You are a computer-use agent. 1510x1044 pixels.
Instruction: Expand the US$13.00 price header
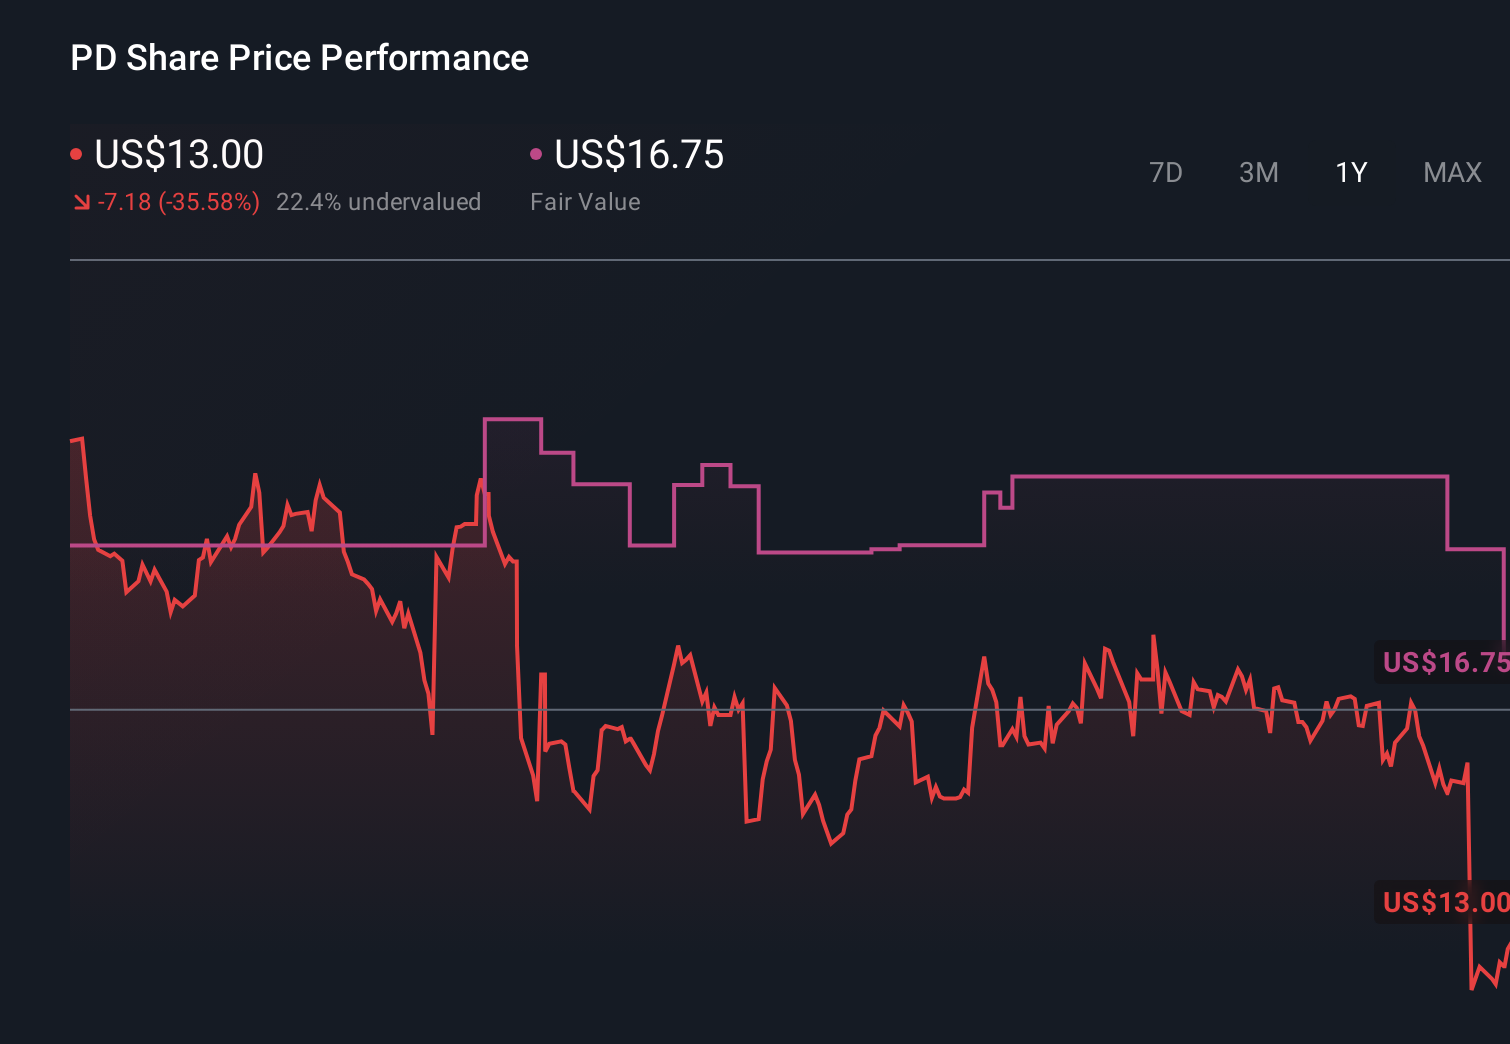(178, 154)
